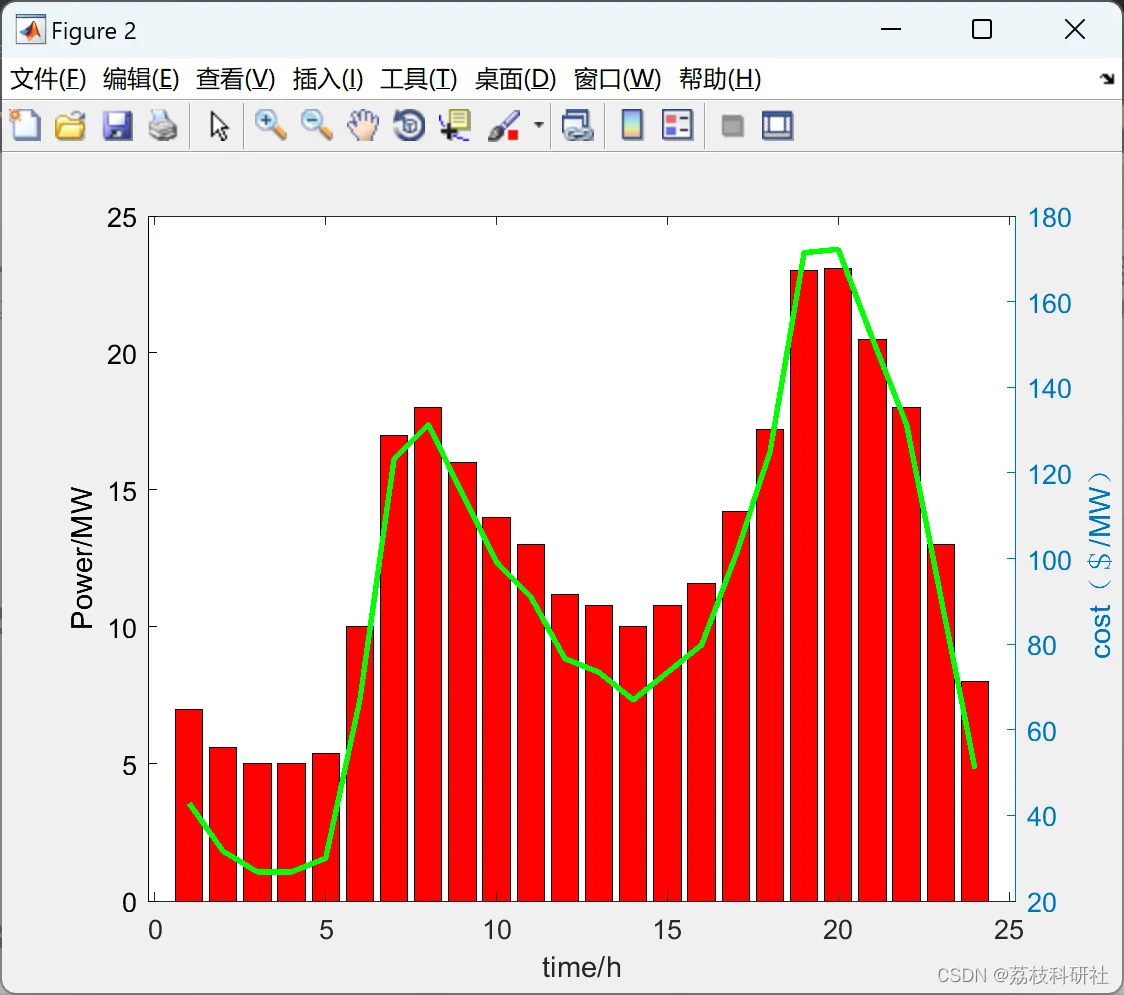1124x995 pixels.
Task: Insert a legend using the toolbar icon
Action: 677,125
